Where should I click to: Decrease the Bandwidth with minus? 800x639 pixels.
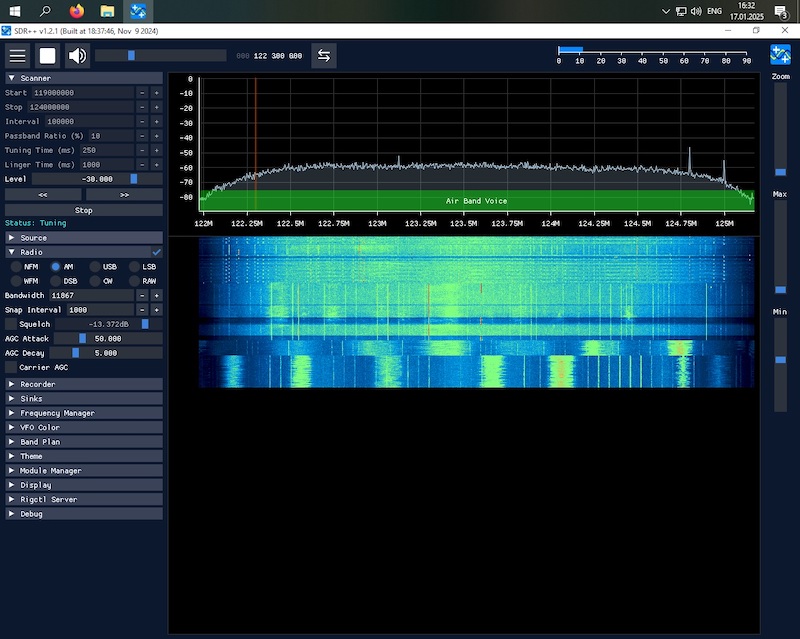pyautogui.click(x=142, y=296)
